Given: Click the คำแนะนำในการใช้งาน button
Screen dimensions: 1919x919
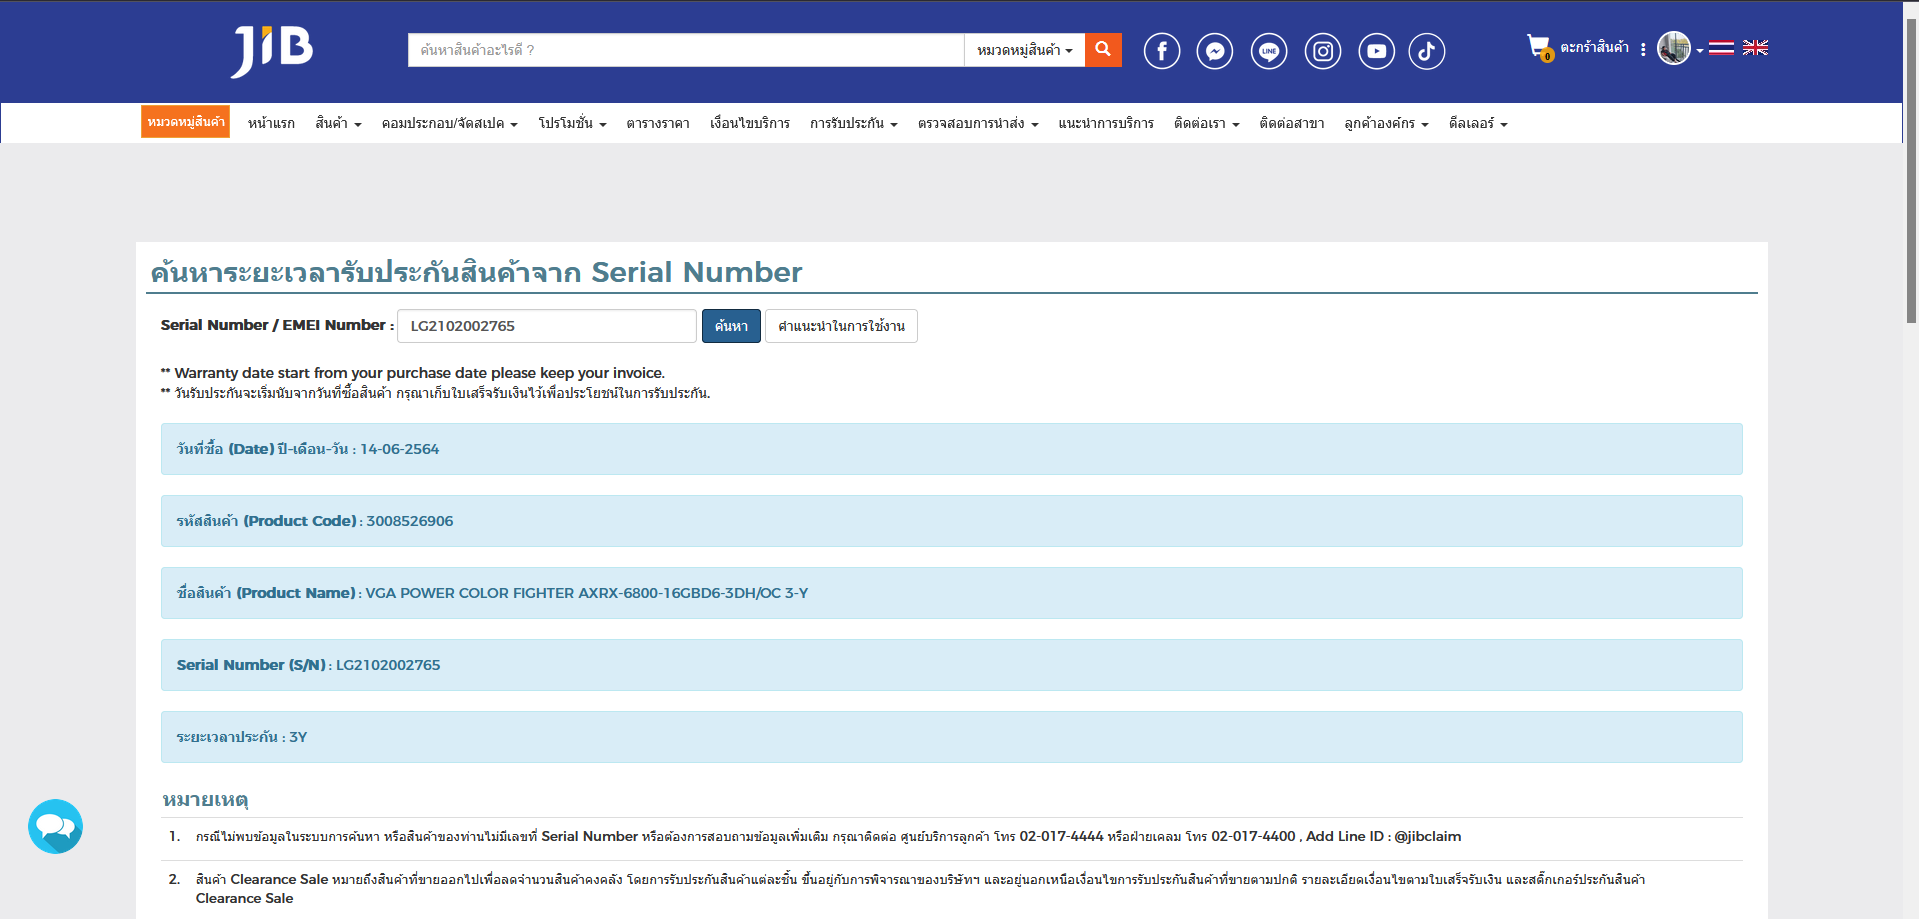Looking at the screenshot, I should pyautogui.click(x=841, y=326).
